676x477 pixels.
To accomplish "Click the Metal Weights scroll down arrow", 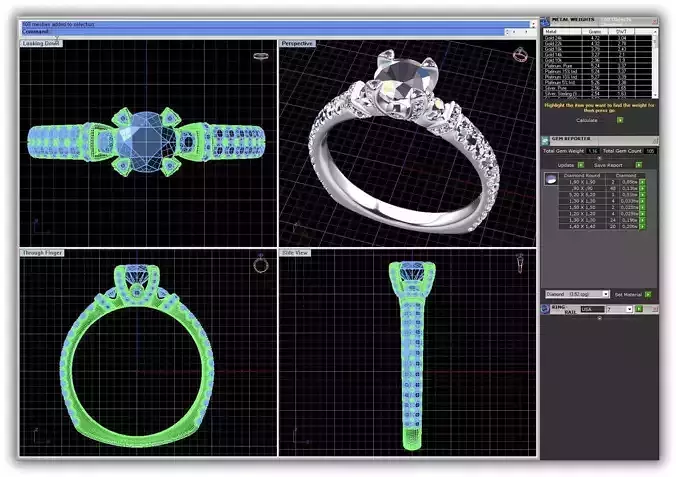I will (x=655, y=95).
